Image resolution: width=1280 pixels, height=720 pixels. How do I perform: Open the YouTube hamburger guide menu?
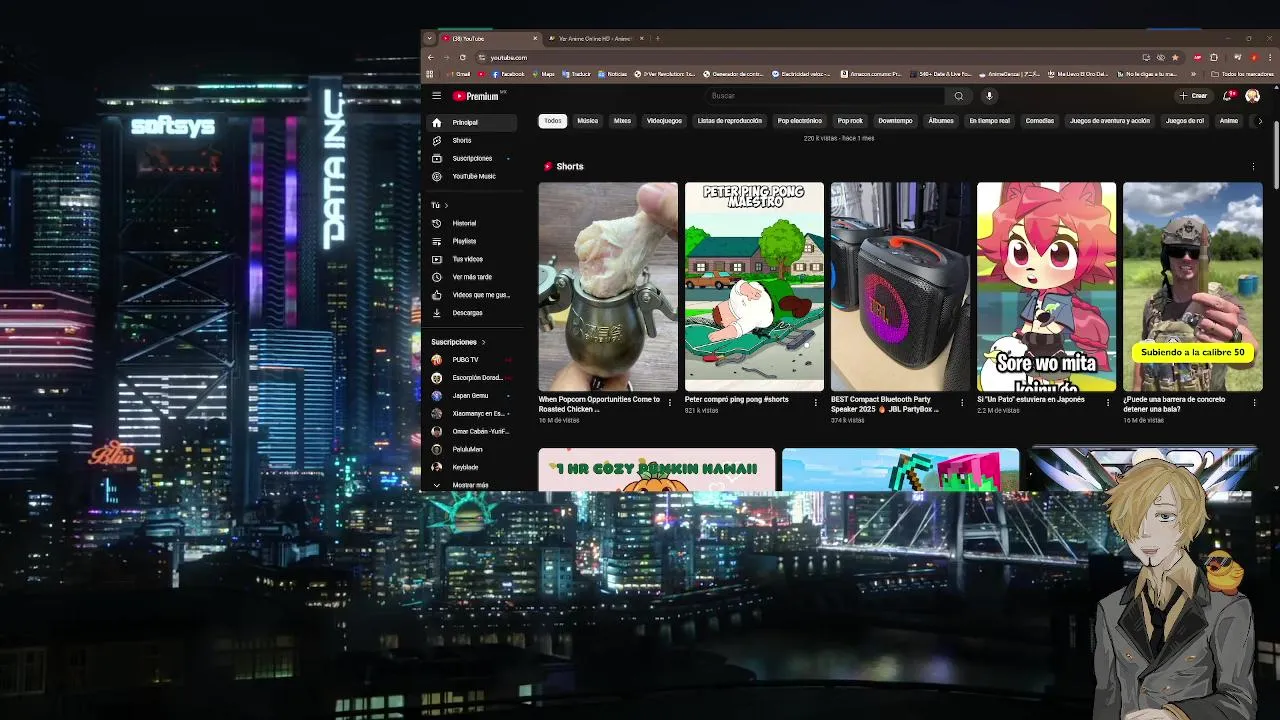click(x=436, y=96)
